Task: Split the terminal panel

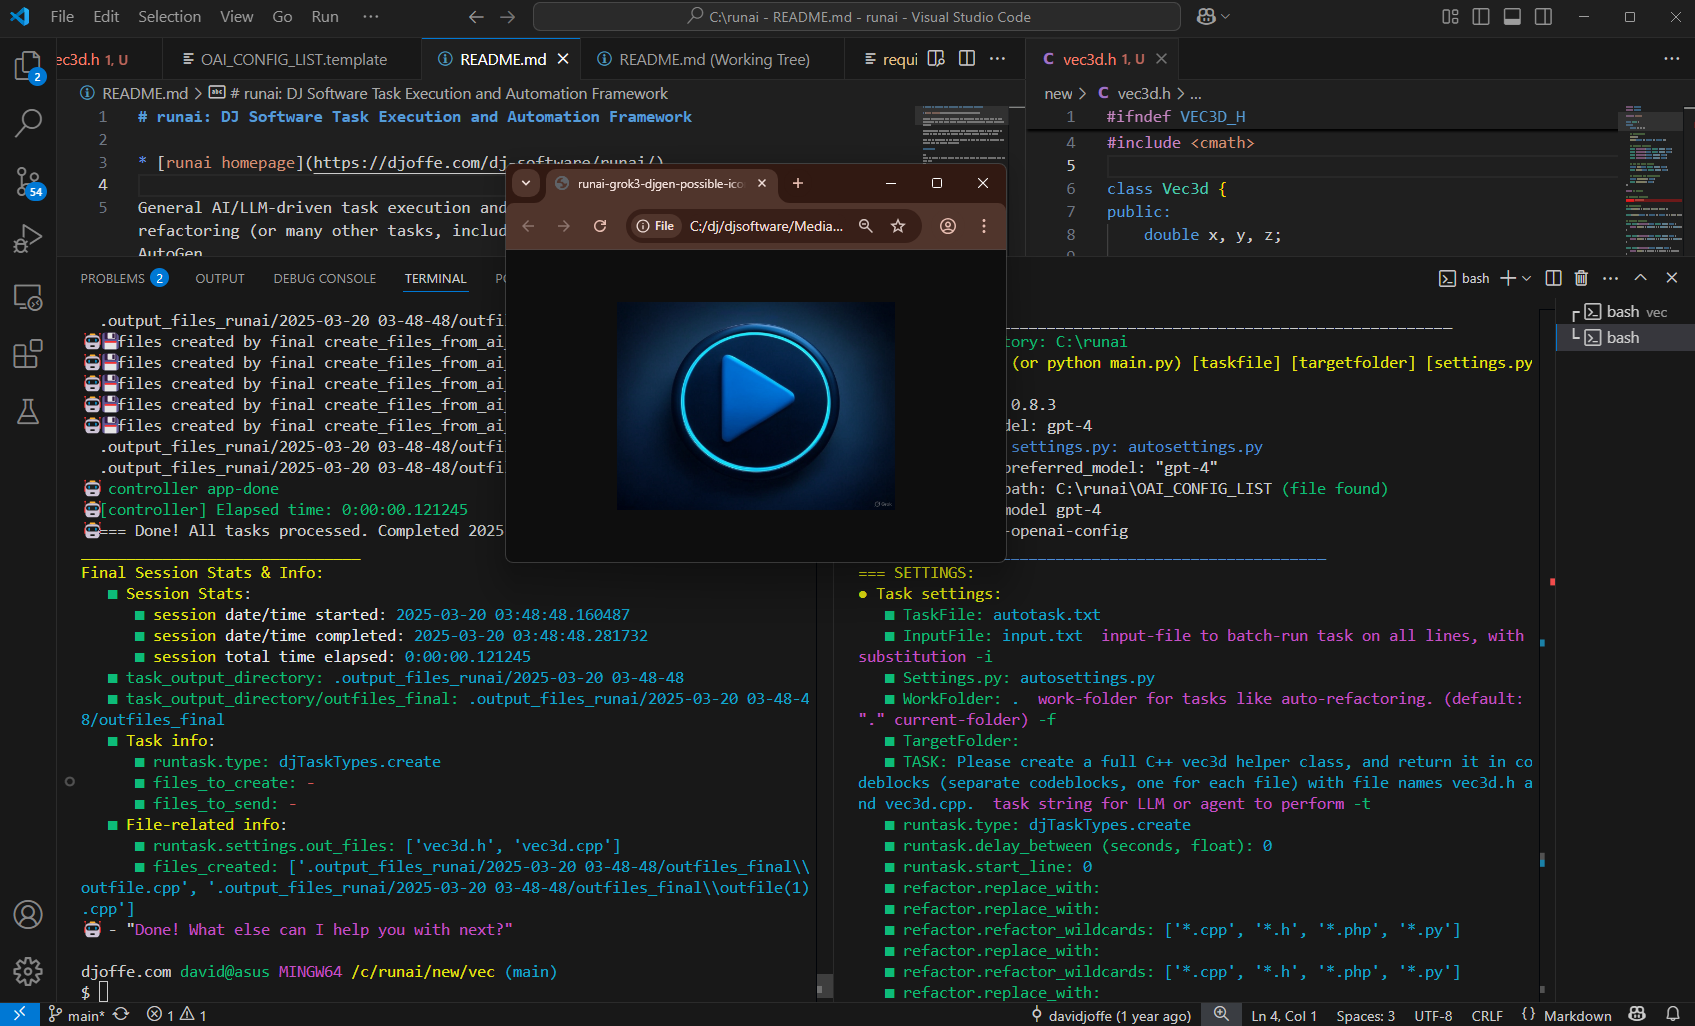Action: coord(1553,278)
